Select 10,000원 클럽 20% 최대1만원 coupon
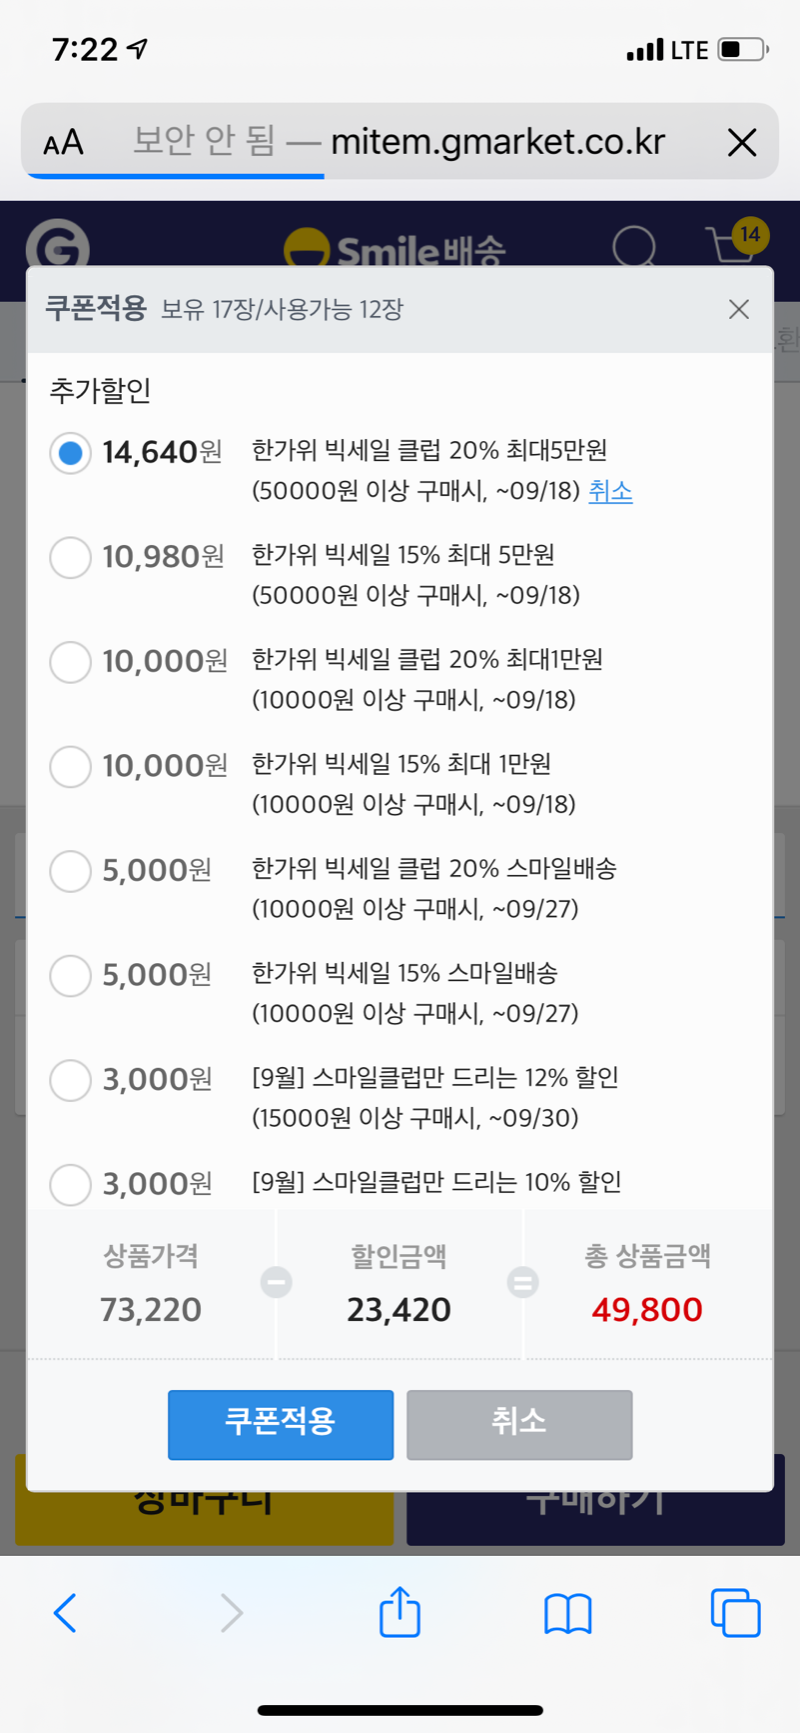This screenshot has height=1733, width=800. pyautogui.click(x=70, y=662)
